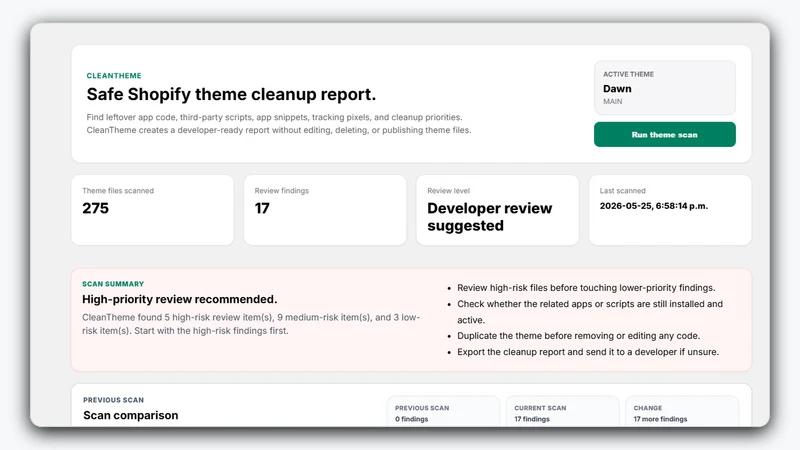Image resolution: width=800 pixels, height=450 pixels.
Task: Click Current Scan 17 findings box
Action: pos(562,412)
